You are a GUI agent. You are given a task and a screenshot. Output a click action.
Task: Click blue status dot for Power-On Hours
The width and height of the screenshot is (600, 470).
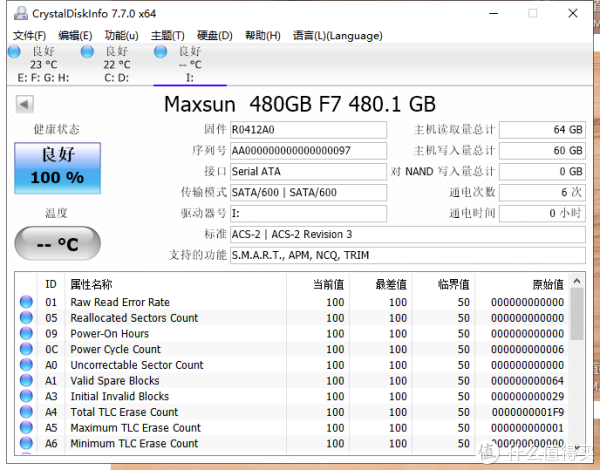tap(26, 333)
